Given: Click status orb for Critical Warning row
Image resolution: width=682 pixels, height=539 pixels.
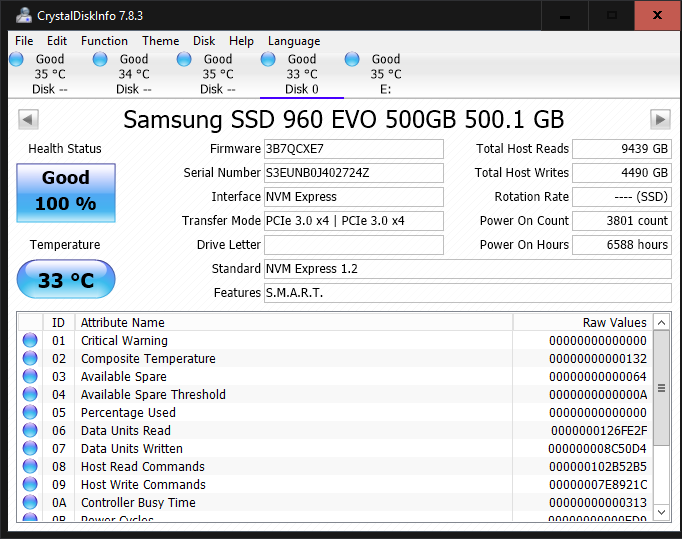Looking at the screenshot, I should tap(30, 340).
